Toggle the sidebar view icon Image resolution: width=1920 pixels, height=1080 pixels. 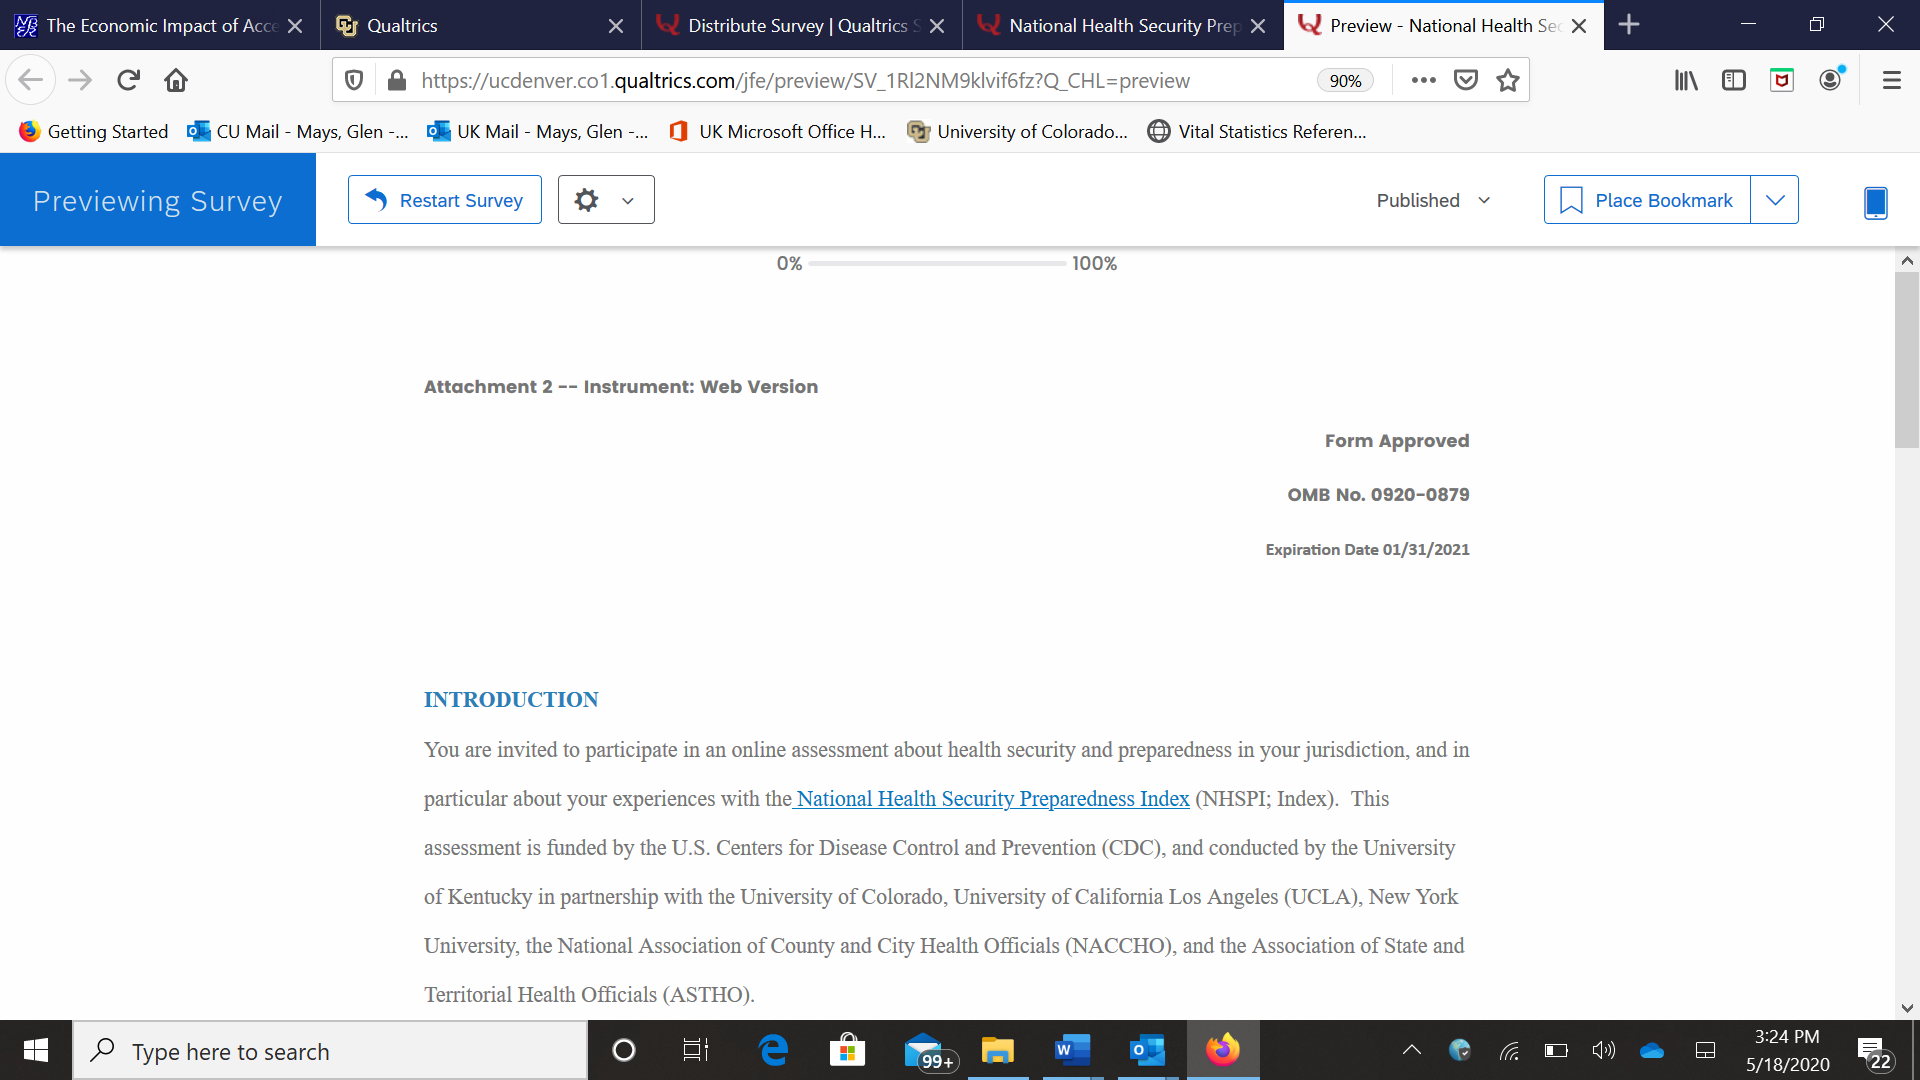tap(1734, 80)
